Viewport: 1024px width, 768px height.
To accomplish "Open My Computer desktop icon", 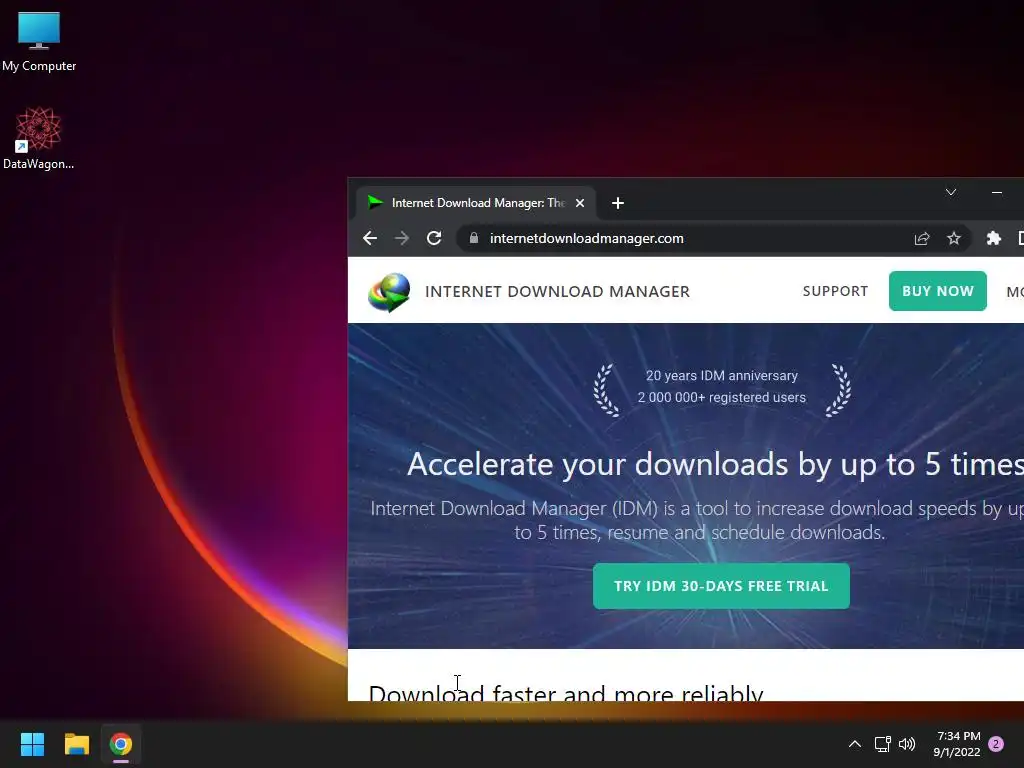I will pyautogui.click(x=39, y=41).
